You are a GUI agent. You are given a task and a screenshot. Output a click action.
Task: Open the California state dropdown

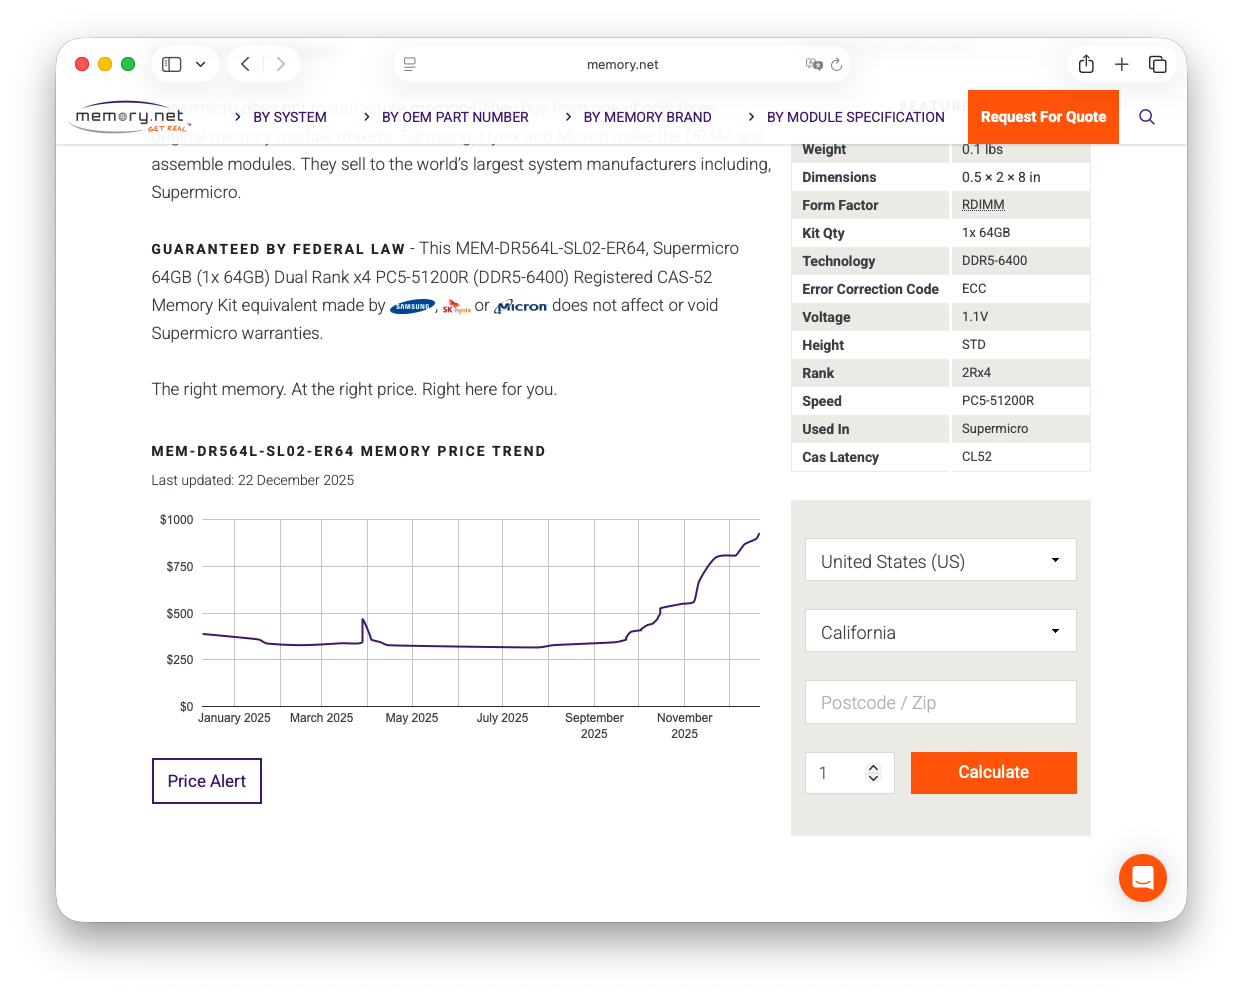[x=940, y=631]
